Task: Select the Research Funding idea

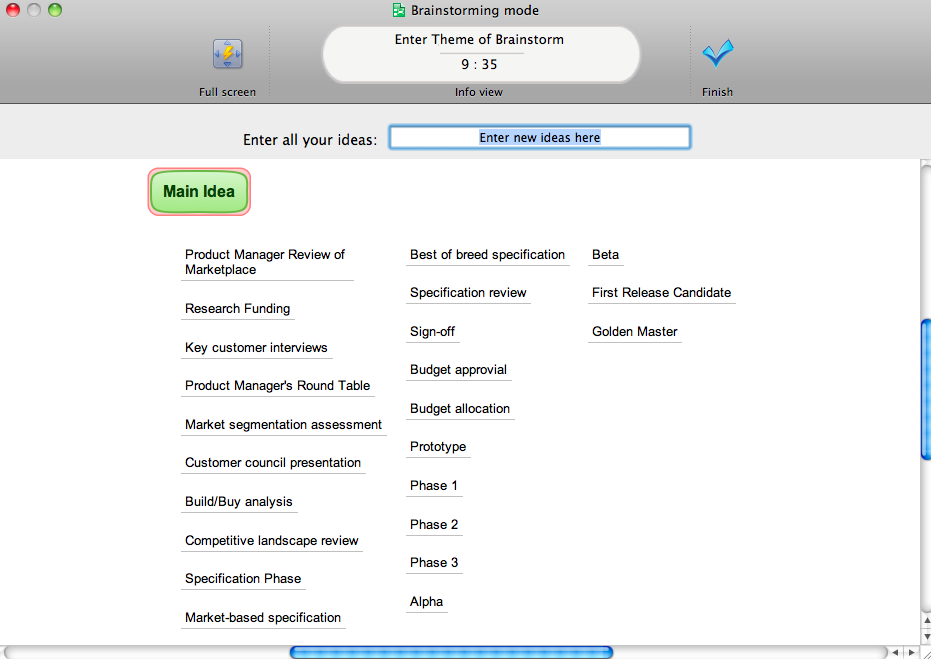Action: click(x=238, y=309)
